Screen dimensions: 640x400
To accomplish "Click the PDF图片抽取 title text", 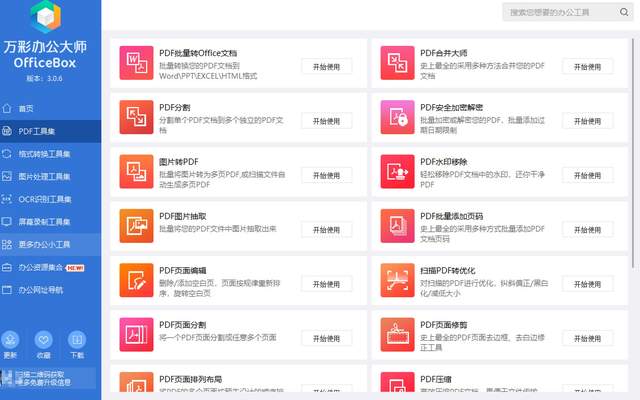I will (182, 216).
